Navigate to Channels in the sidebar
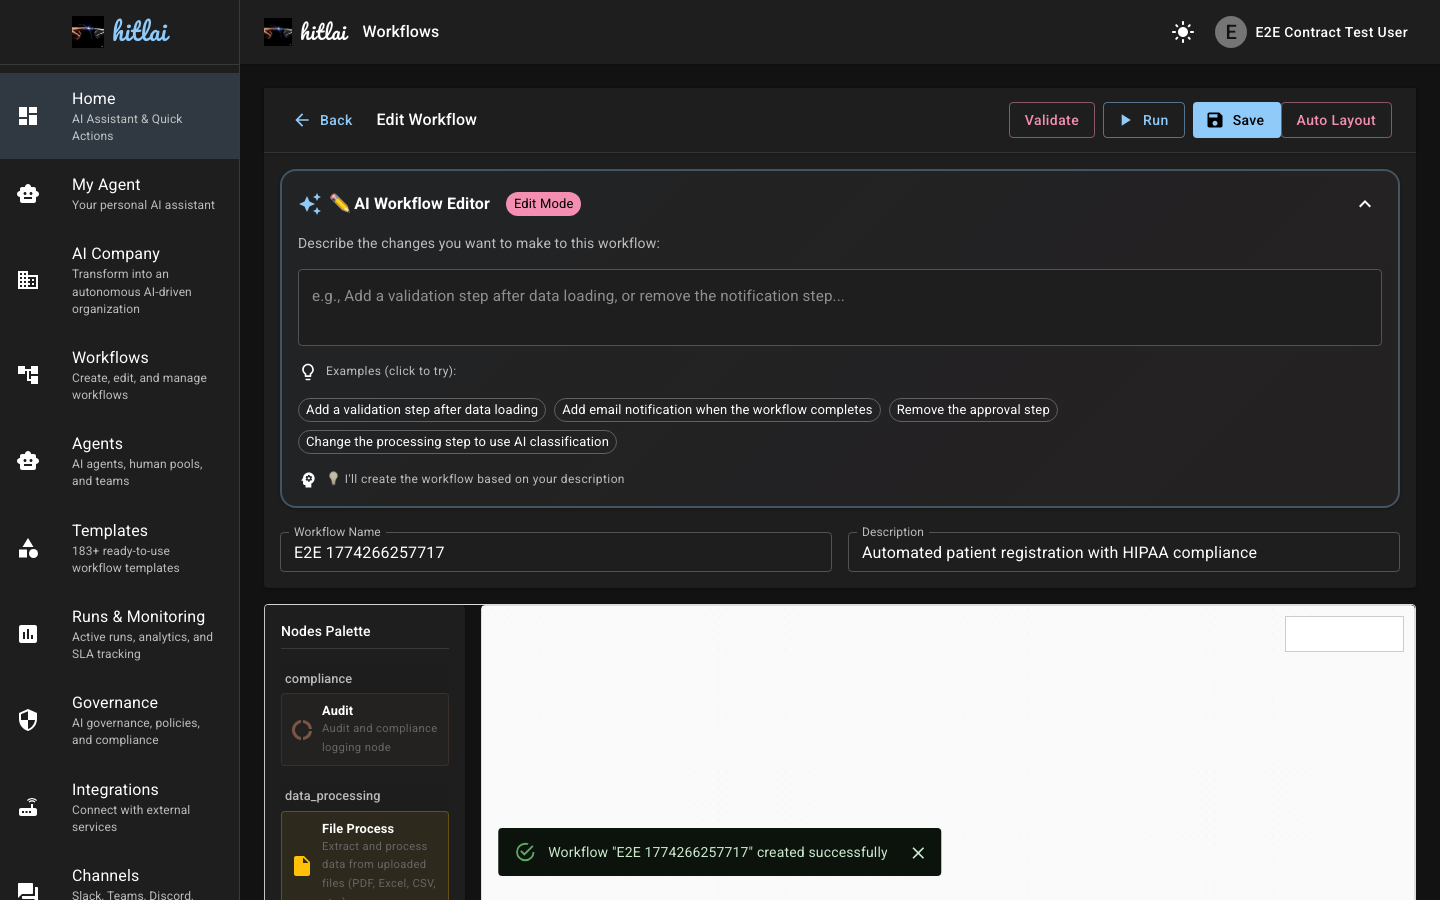1440x900 pixels. [105, 875]
